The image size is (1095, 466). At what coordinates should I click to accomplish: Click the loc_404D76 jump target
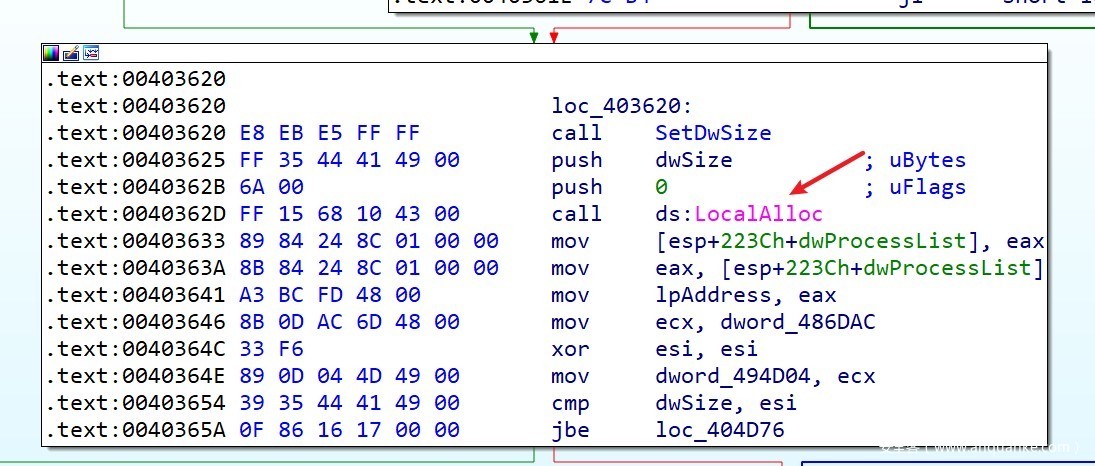[719, 430]
